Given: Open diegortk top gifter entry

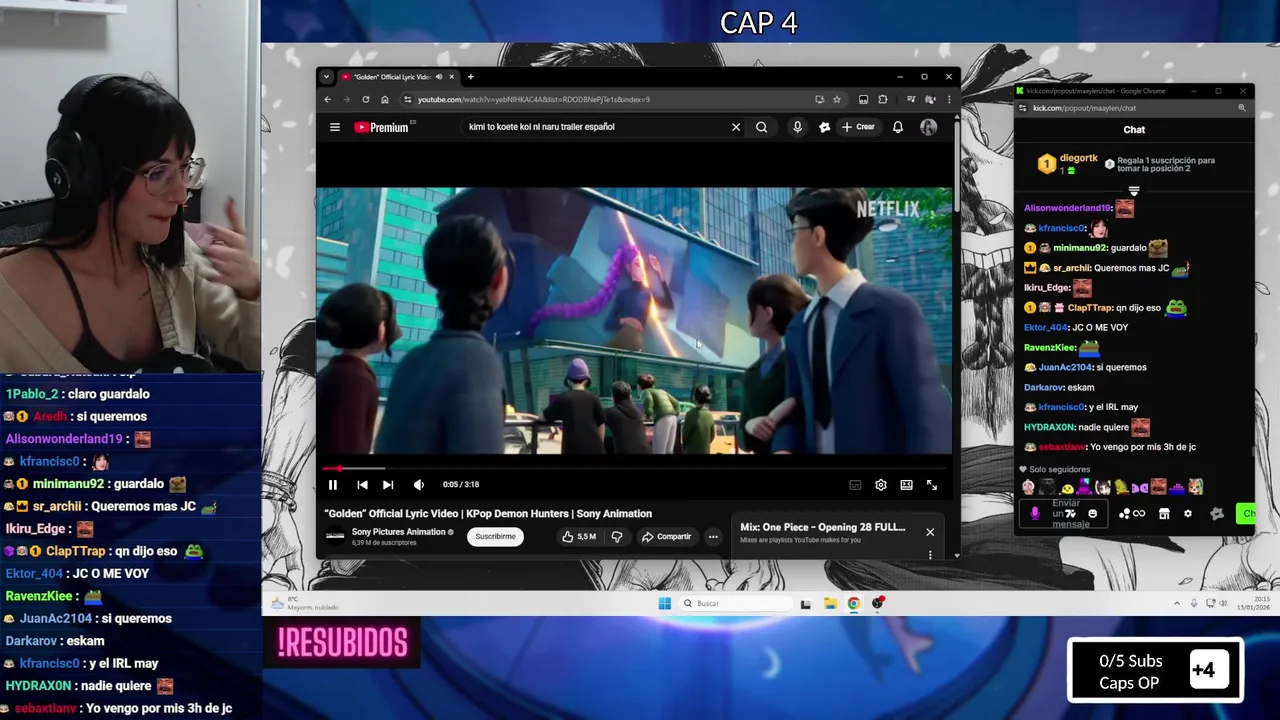Looking at the screenshot, I should [x=1070, y=164].
